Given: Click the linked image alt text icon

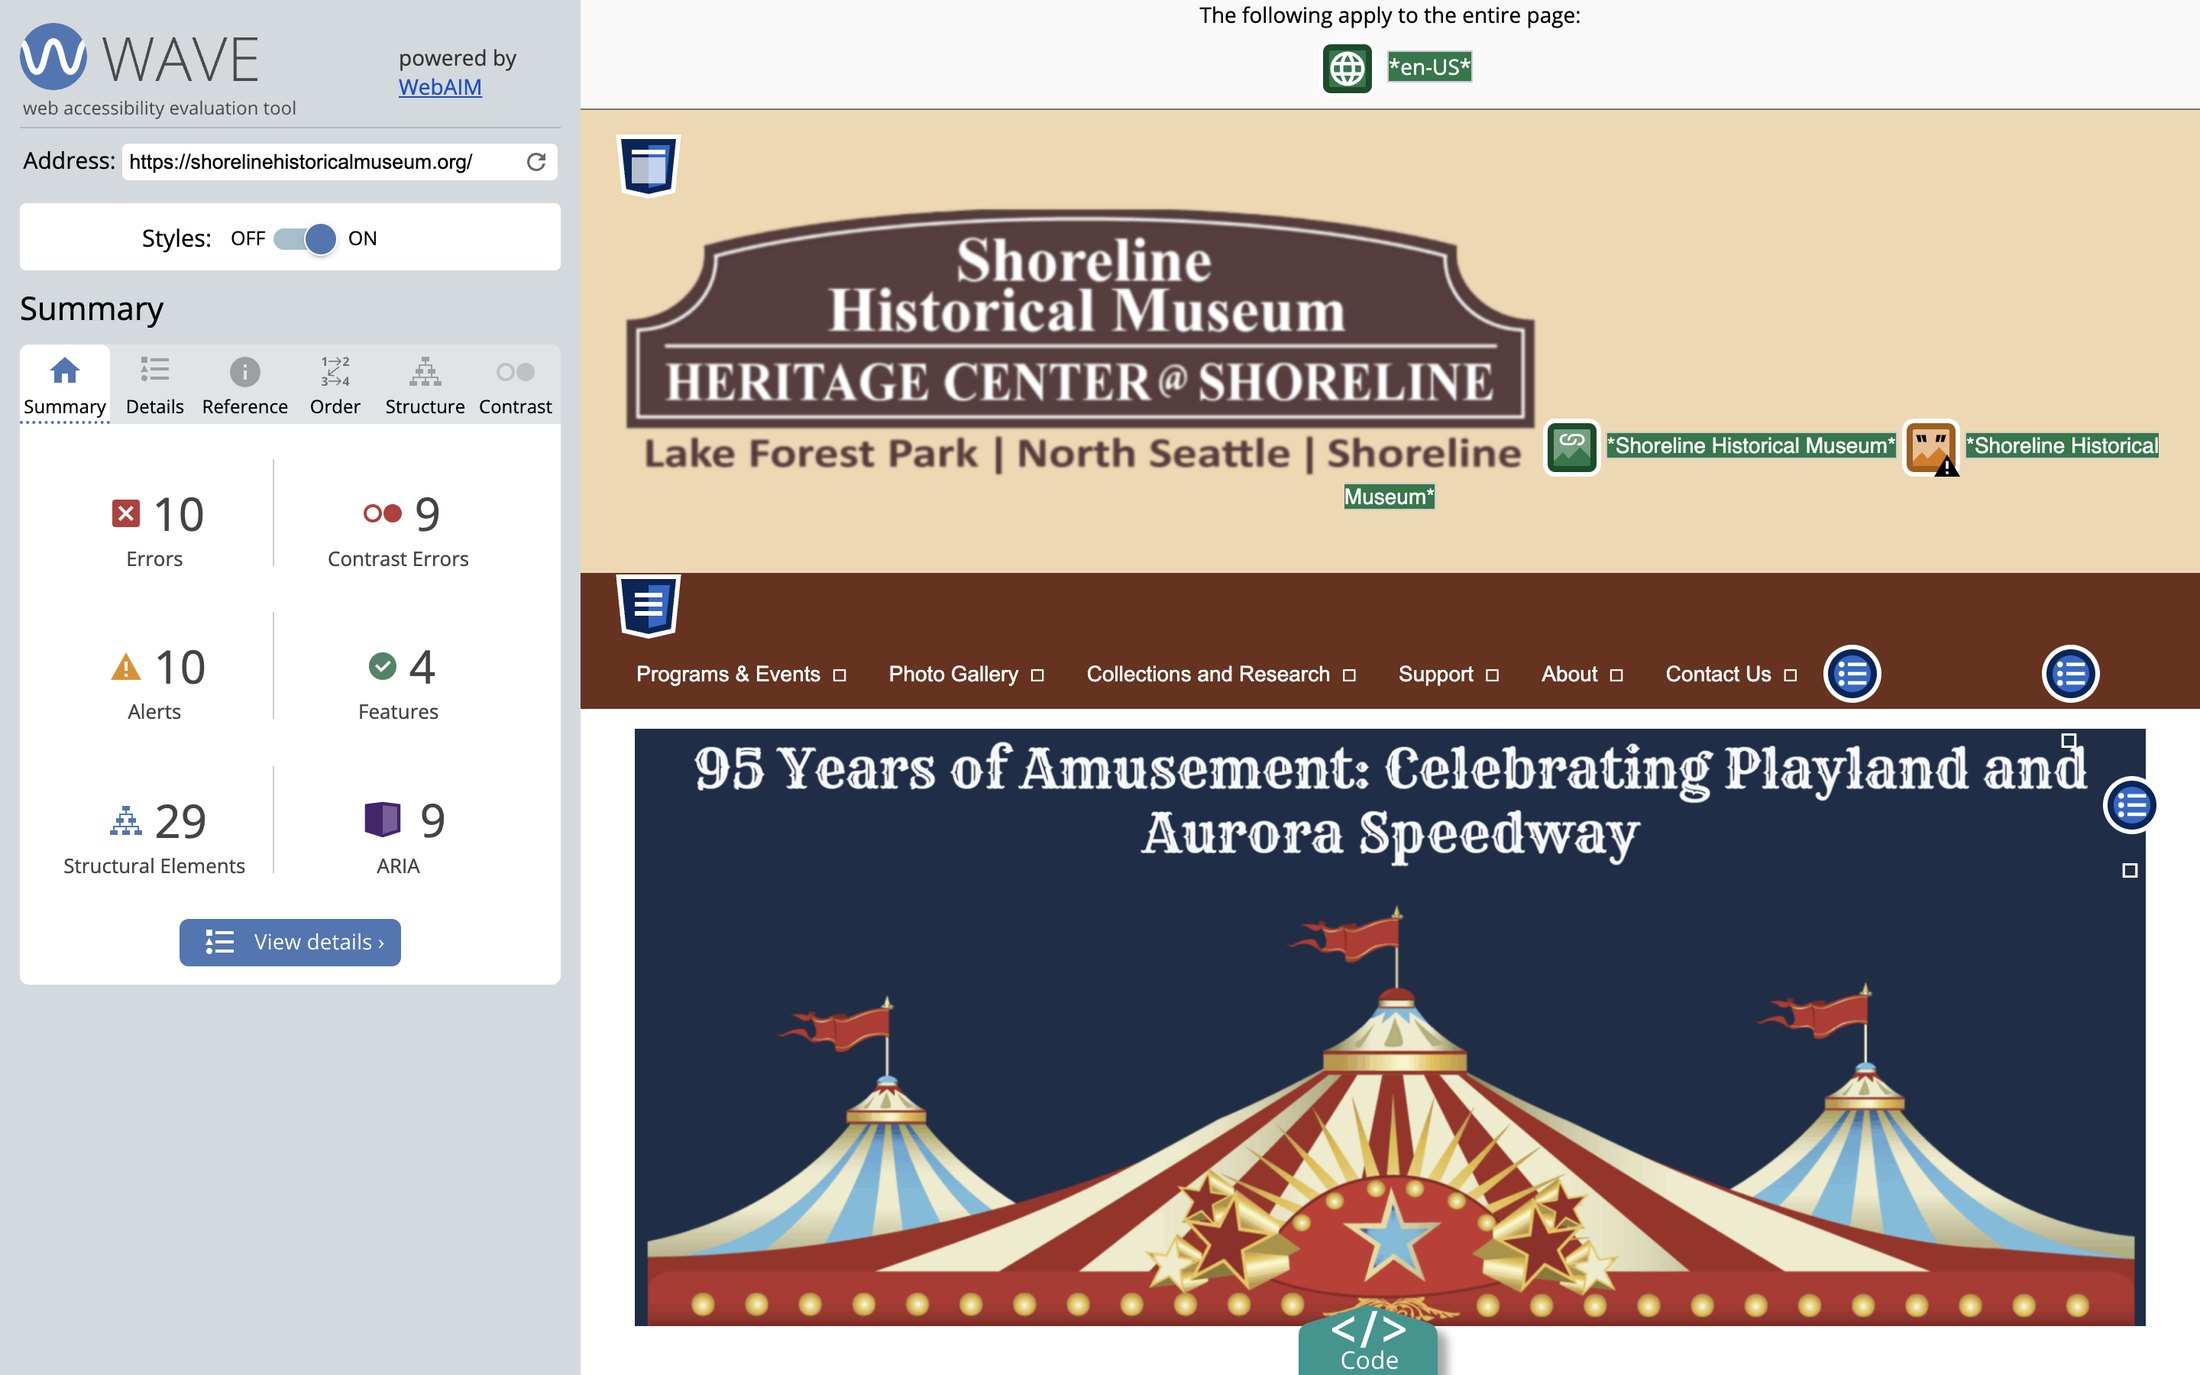Looking at the screenshot, I should point(1571,447).
